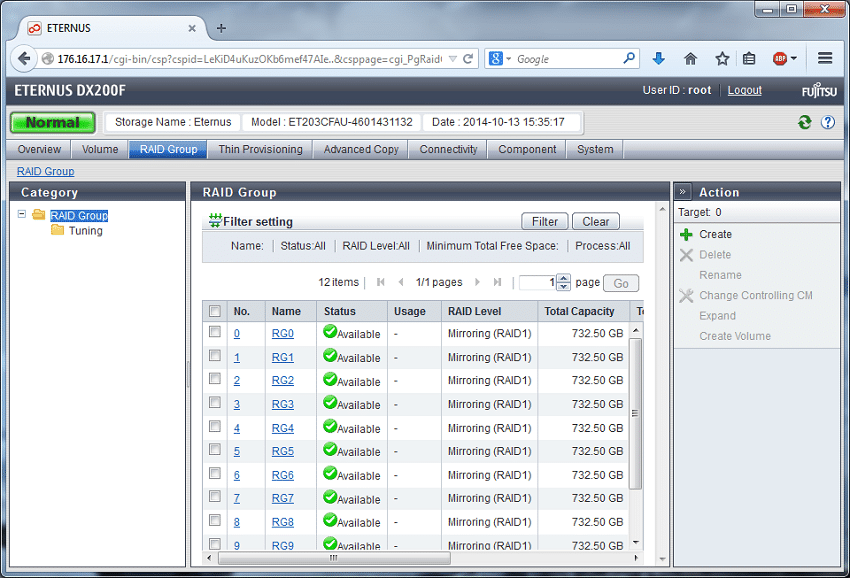850x578 pixels.
Task: Open the System tab
Action: point(595,149)
